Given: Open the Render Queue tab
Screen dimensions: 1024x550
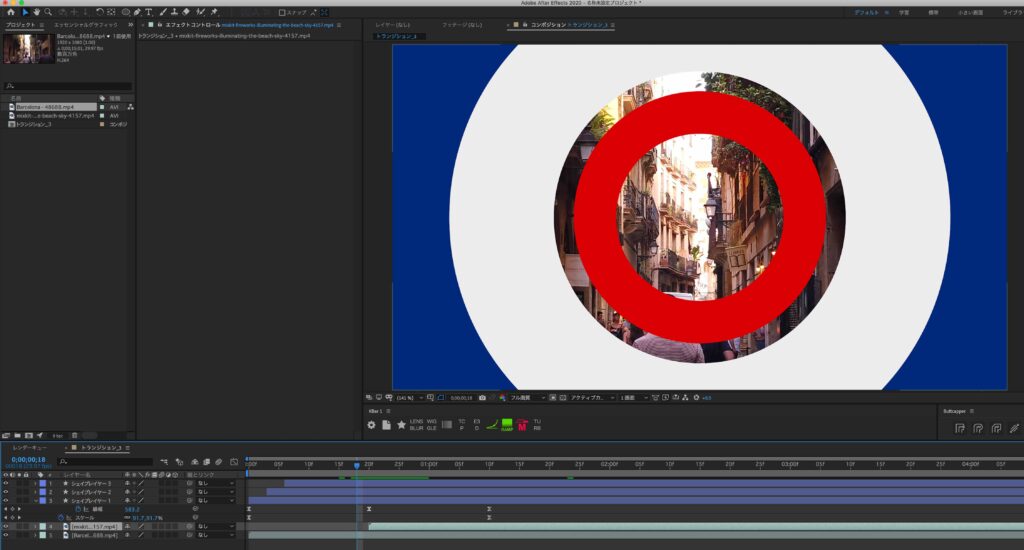Looking at the screenshot, I should [30, 447].
